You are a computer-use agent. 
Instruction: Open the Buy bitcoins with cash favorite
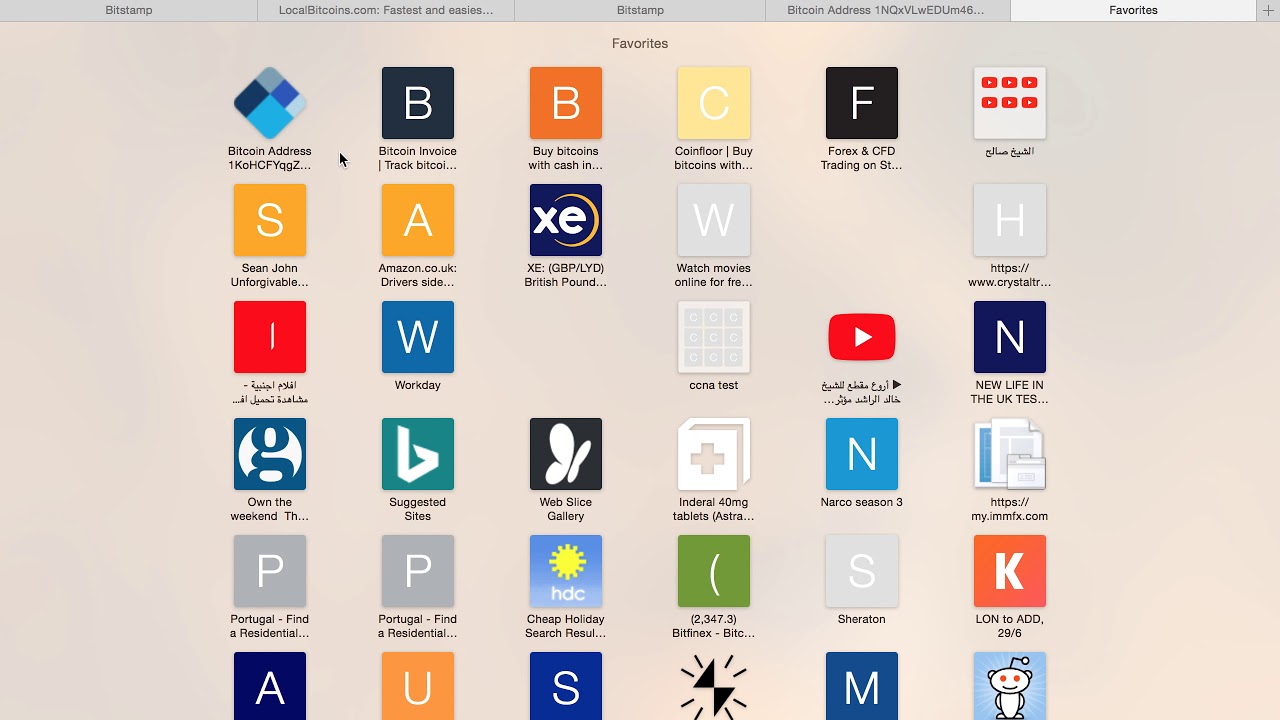pyautogui.click(x=566, y=103)
